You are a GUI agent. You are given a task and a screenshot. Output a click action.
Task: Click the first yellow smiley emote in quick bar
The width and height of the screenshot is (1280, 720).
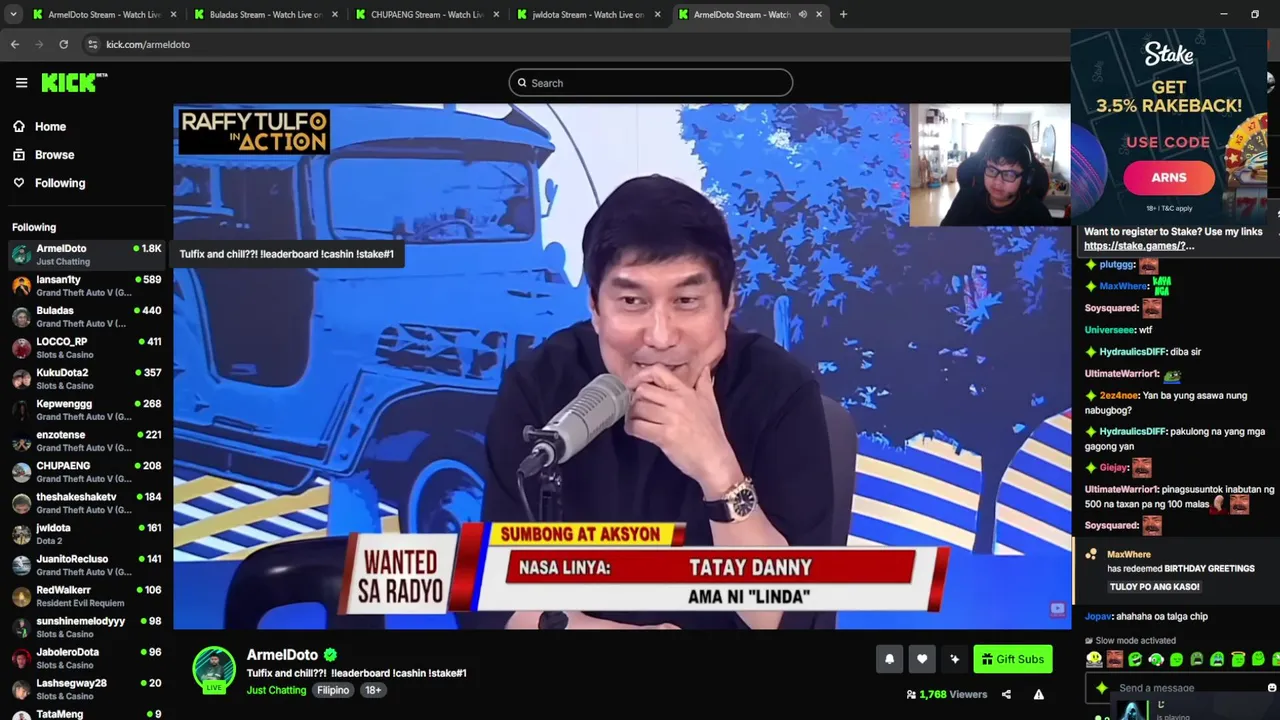(x=1094, y=659)
